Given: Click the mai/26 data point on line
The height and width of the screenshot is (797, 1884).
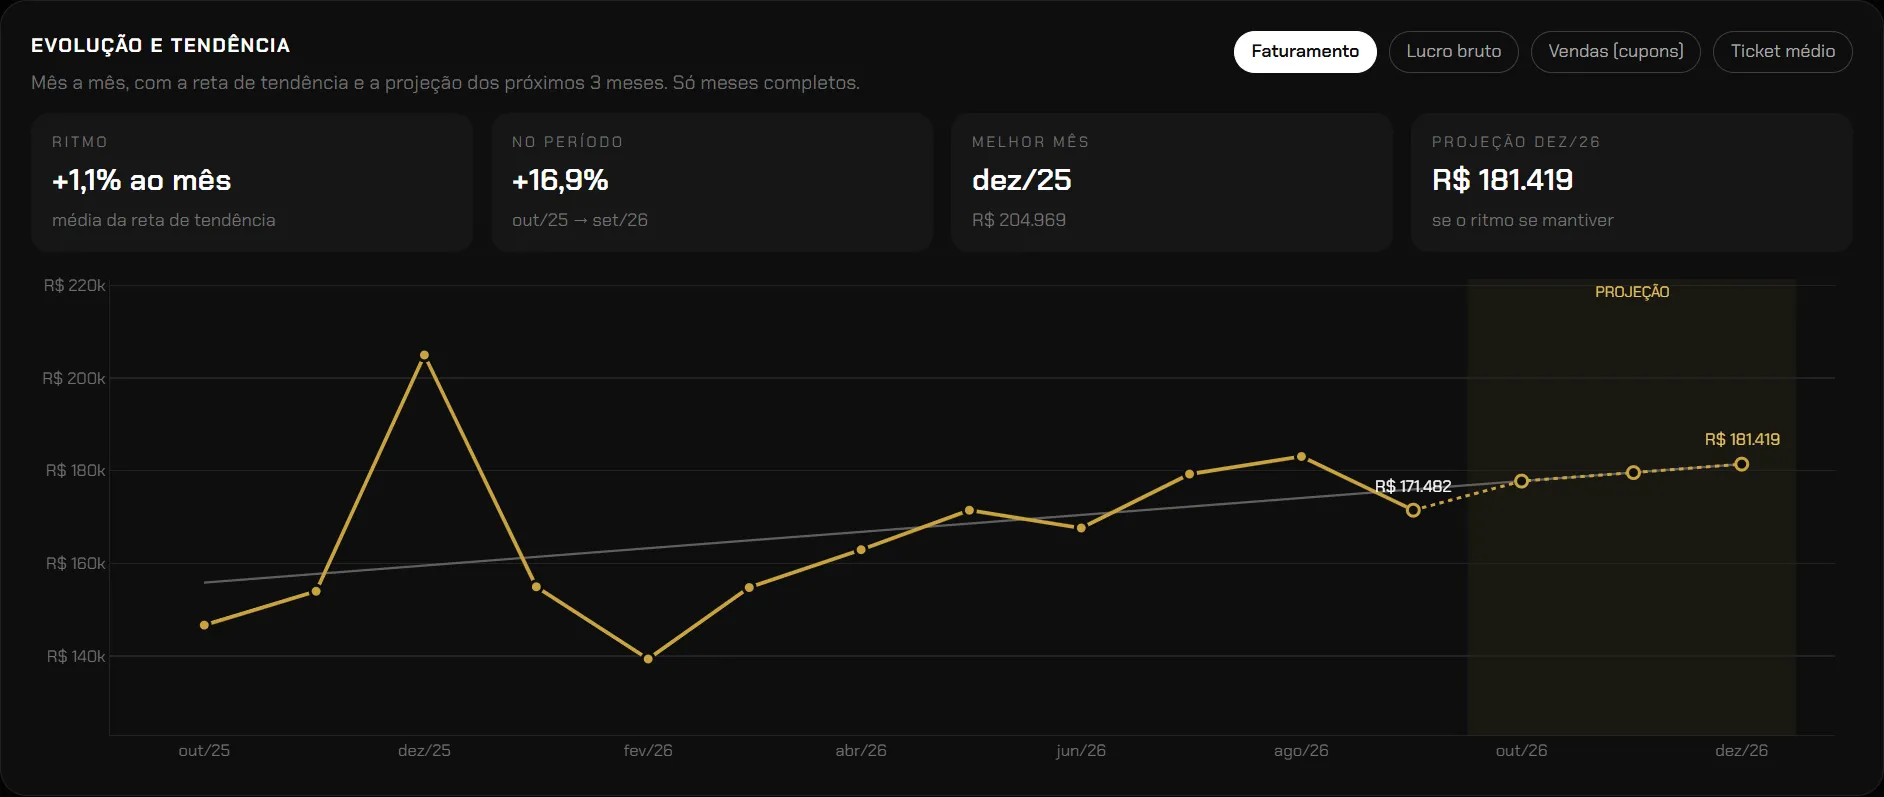Looking at the screenshot, I should (x=969, y=511).
